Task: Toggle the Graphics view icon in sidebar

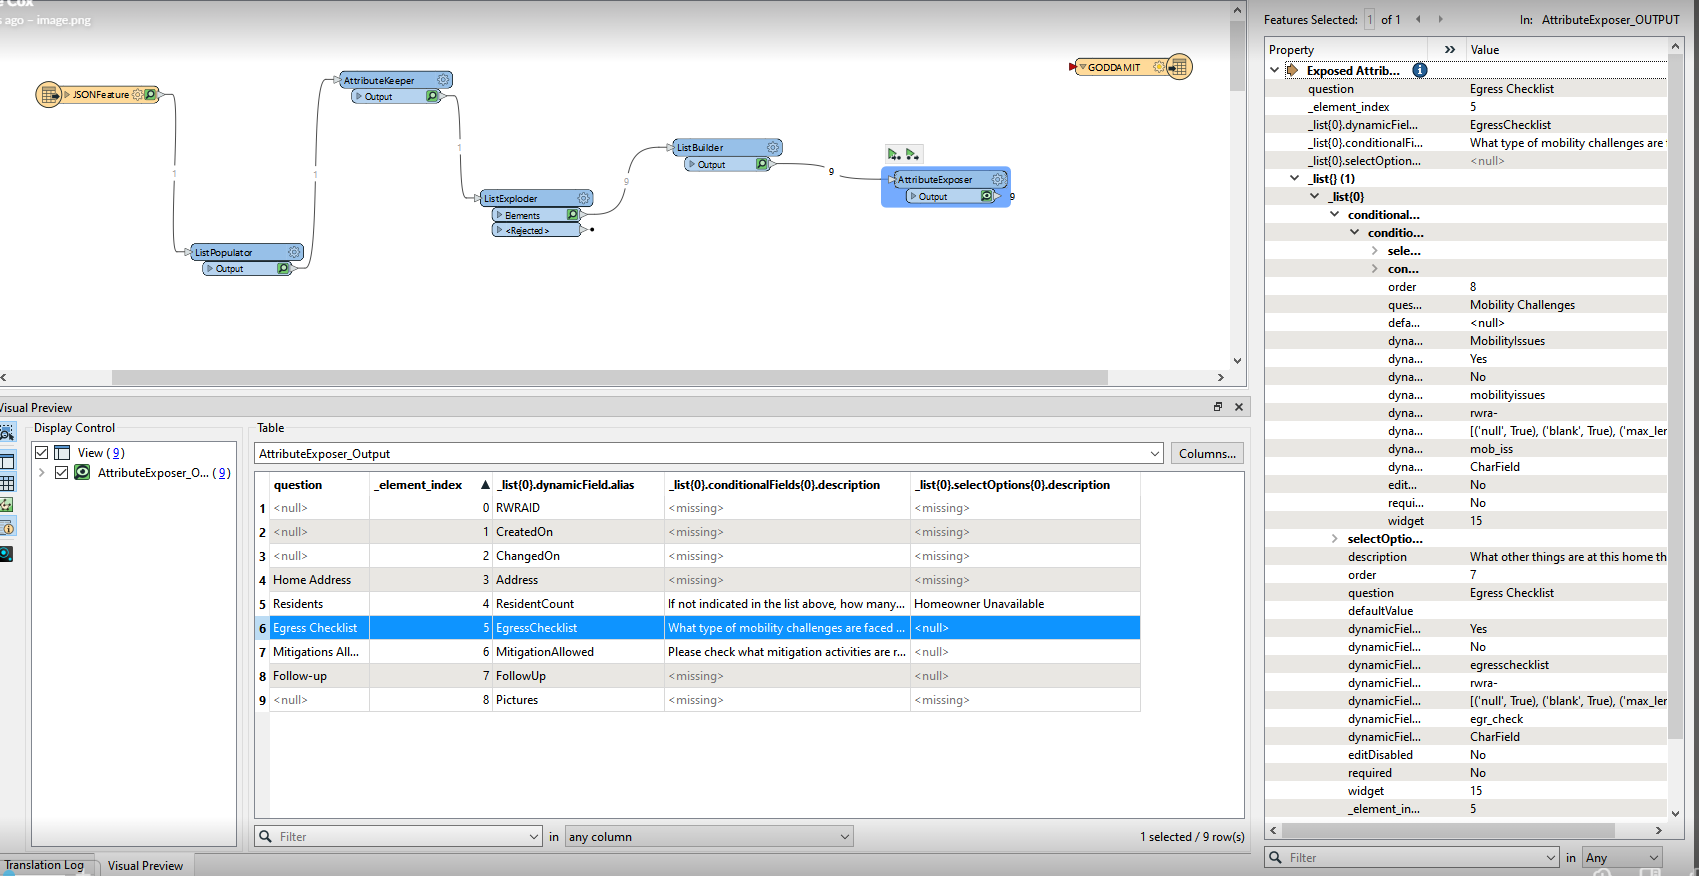Action: coord(6,505)
